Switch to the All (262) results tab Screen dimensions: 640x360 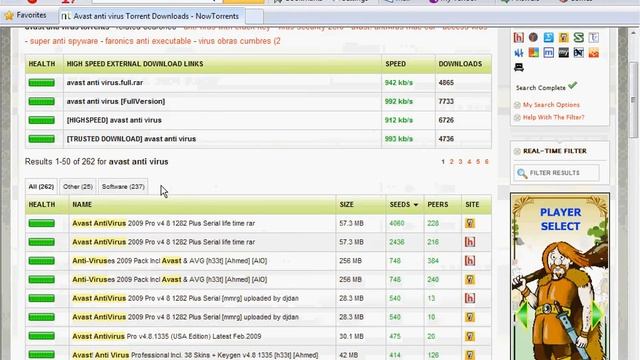tap(41, 187)
